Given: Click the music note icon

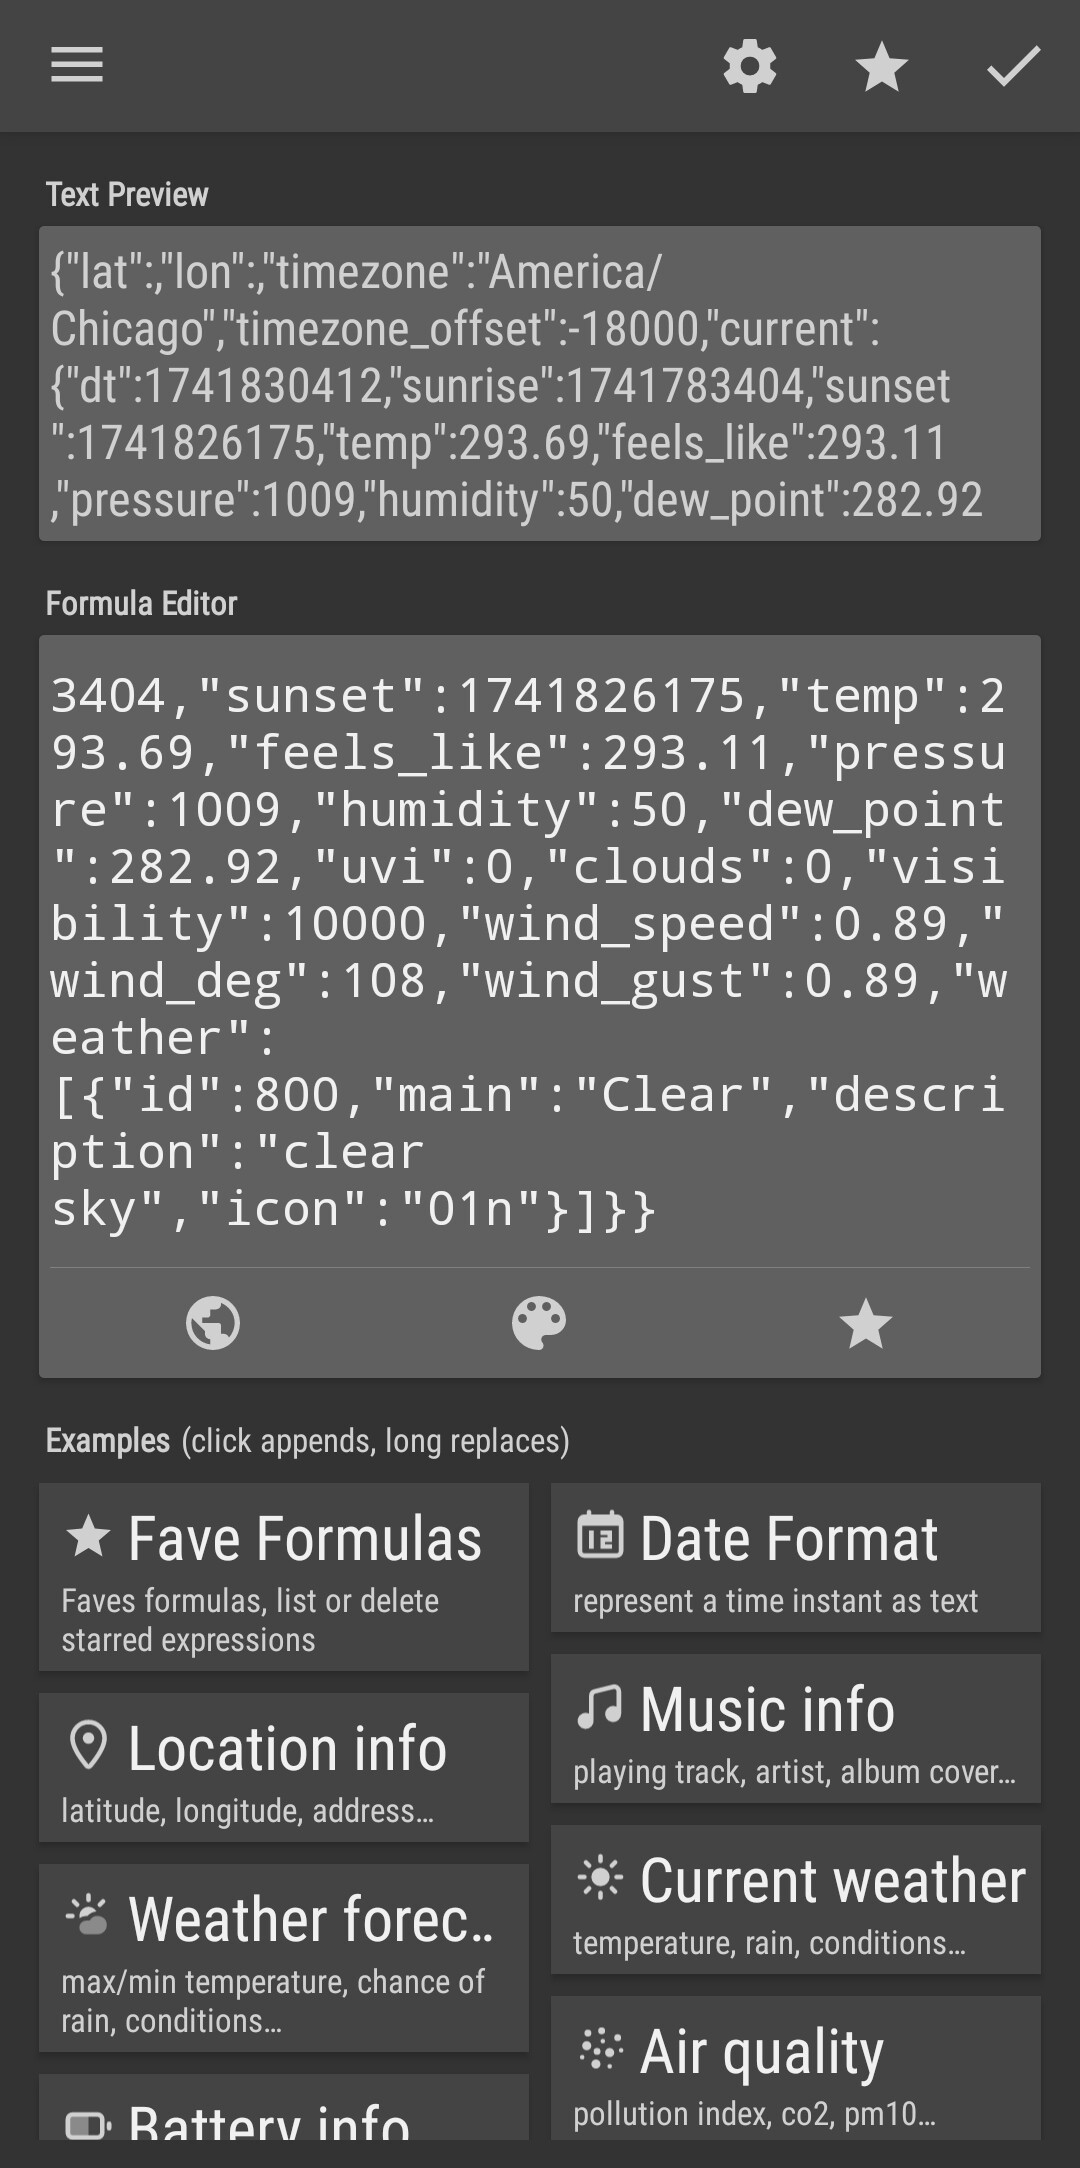Looking at the screenshot, I should [600, 1706].
